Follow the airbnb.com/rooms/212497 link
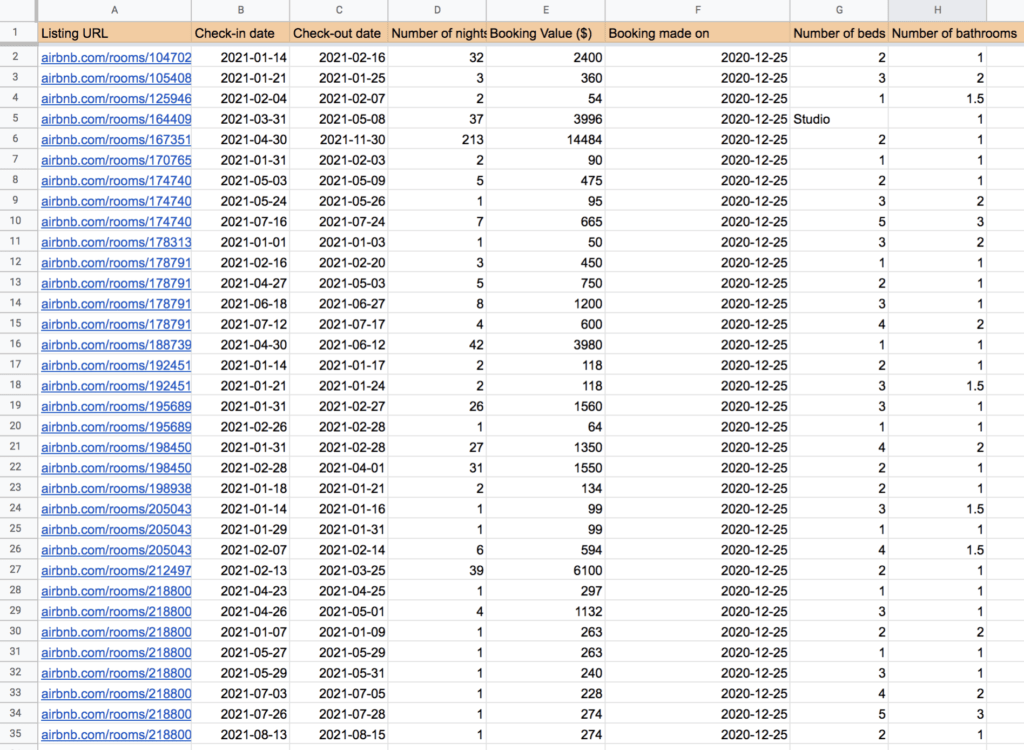This screenshot has width=1024, height=750. click(116, 570)
